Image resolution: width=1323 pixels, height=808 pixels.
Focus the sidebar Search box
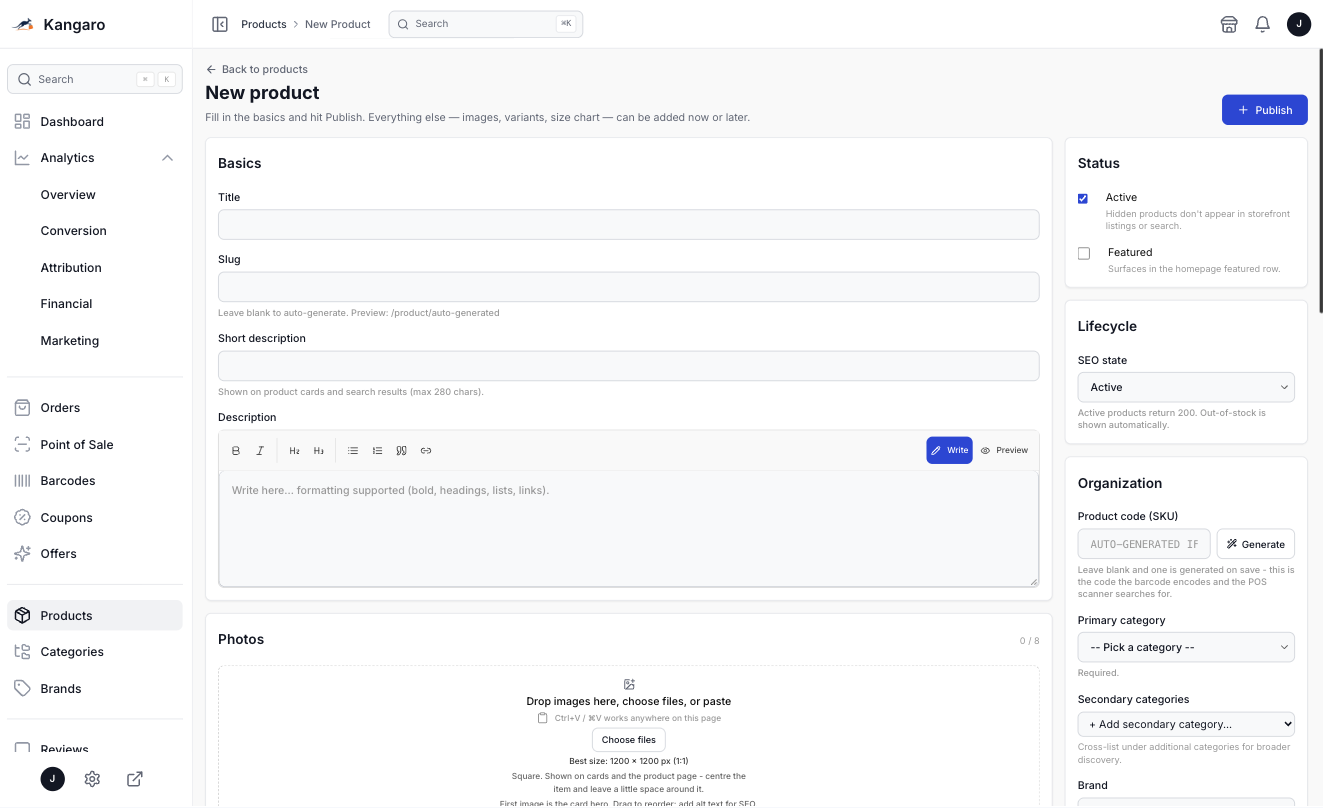coord(95,80)
